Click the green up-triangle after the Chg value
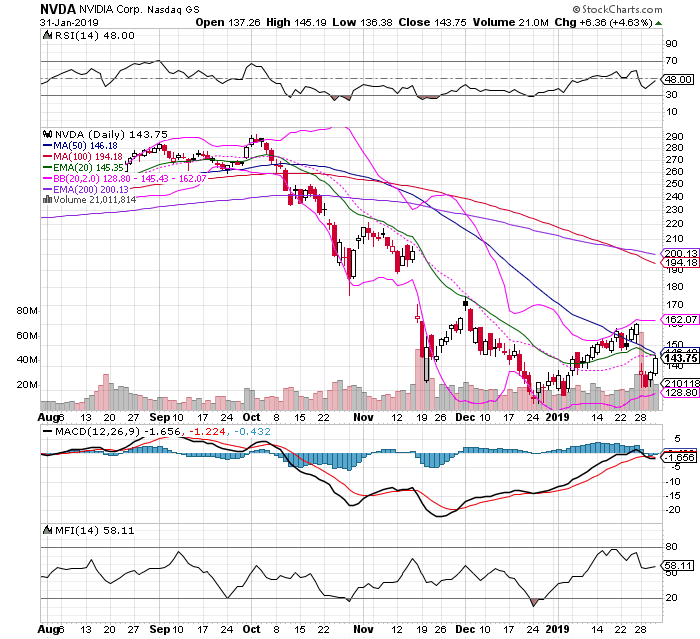This screenshot has width=700, height=639. 658,23
